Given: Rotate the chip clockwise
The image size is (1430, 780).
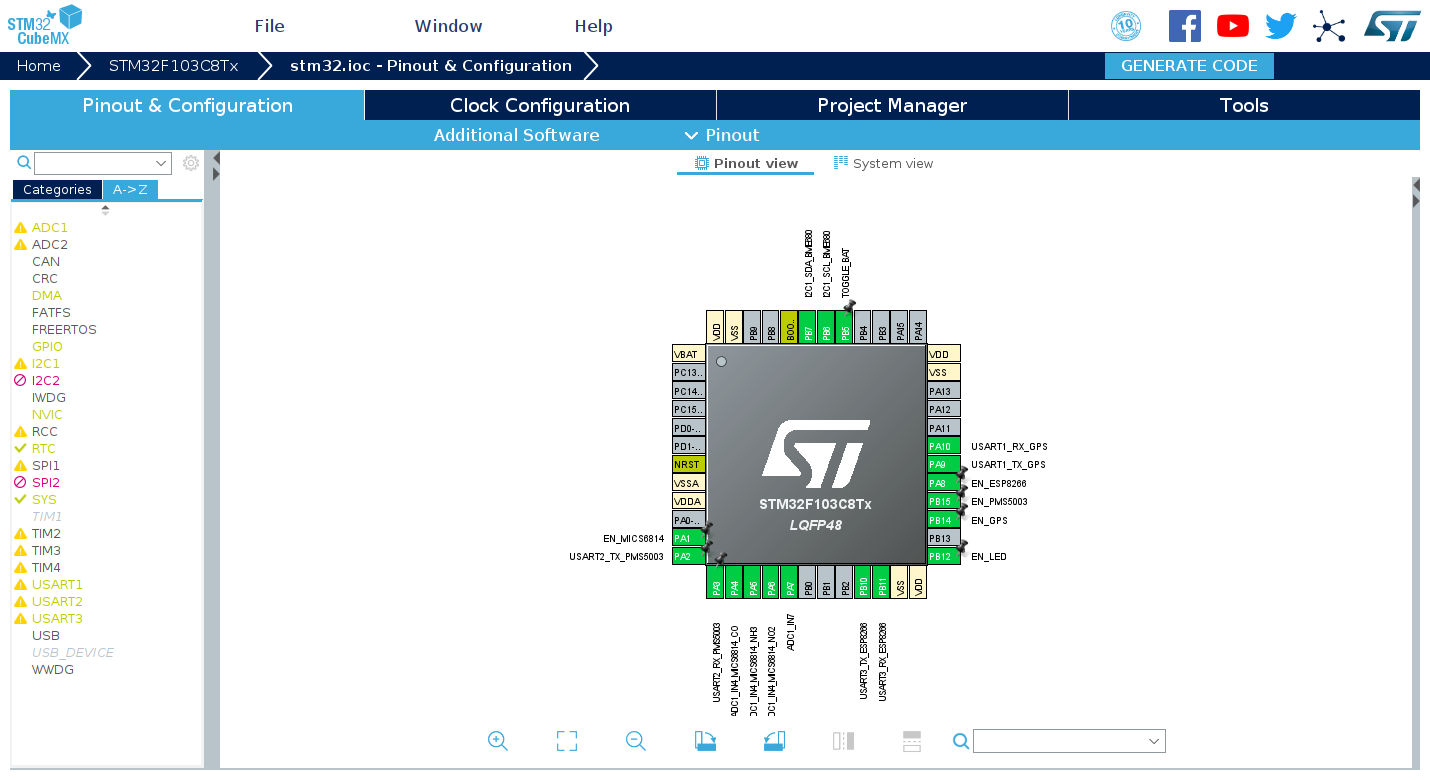Looking at the screenshot, I should coord(706,741).
